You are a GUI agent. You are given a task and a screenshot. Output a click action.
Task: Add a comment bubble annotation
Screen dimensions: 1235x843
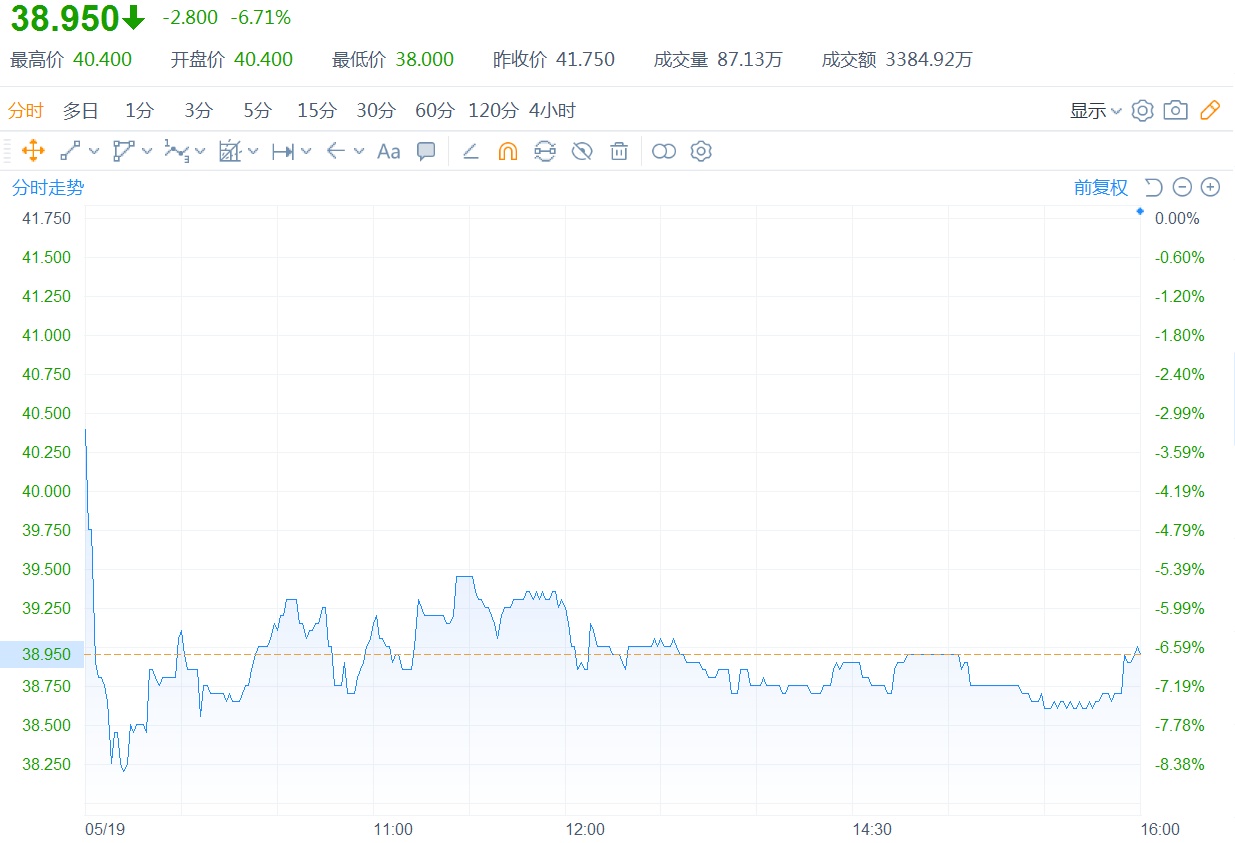[426, 151]
